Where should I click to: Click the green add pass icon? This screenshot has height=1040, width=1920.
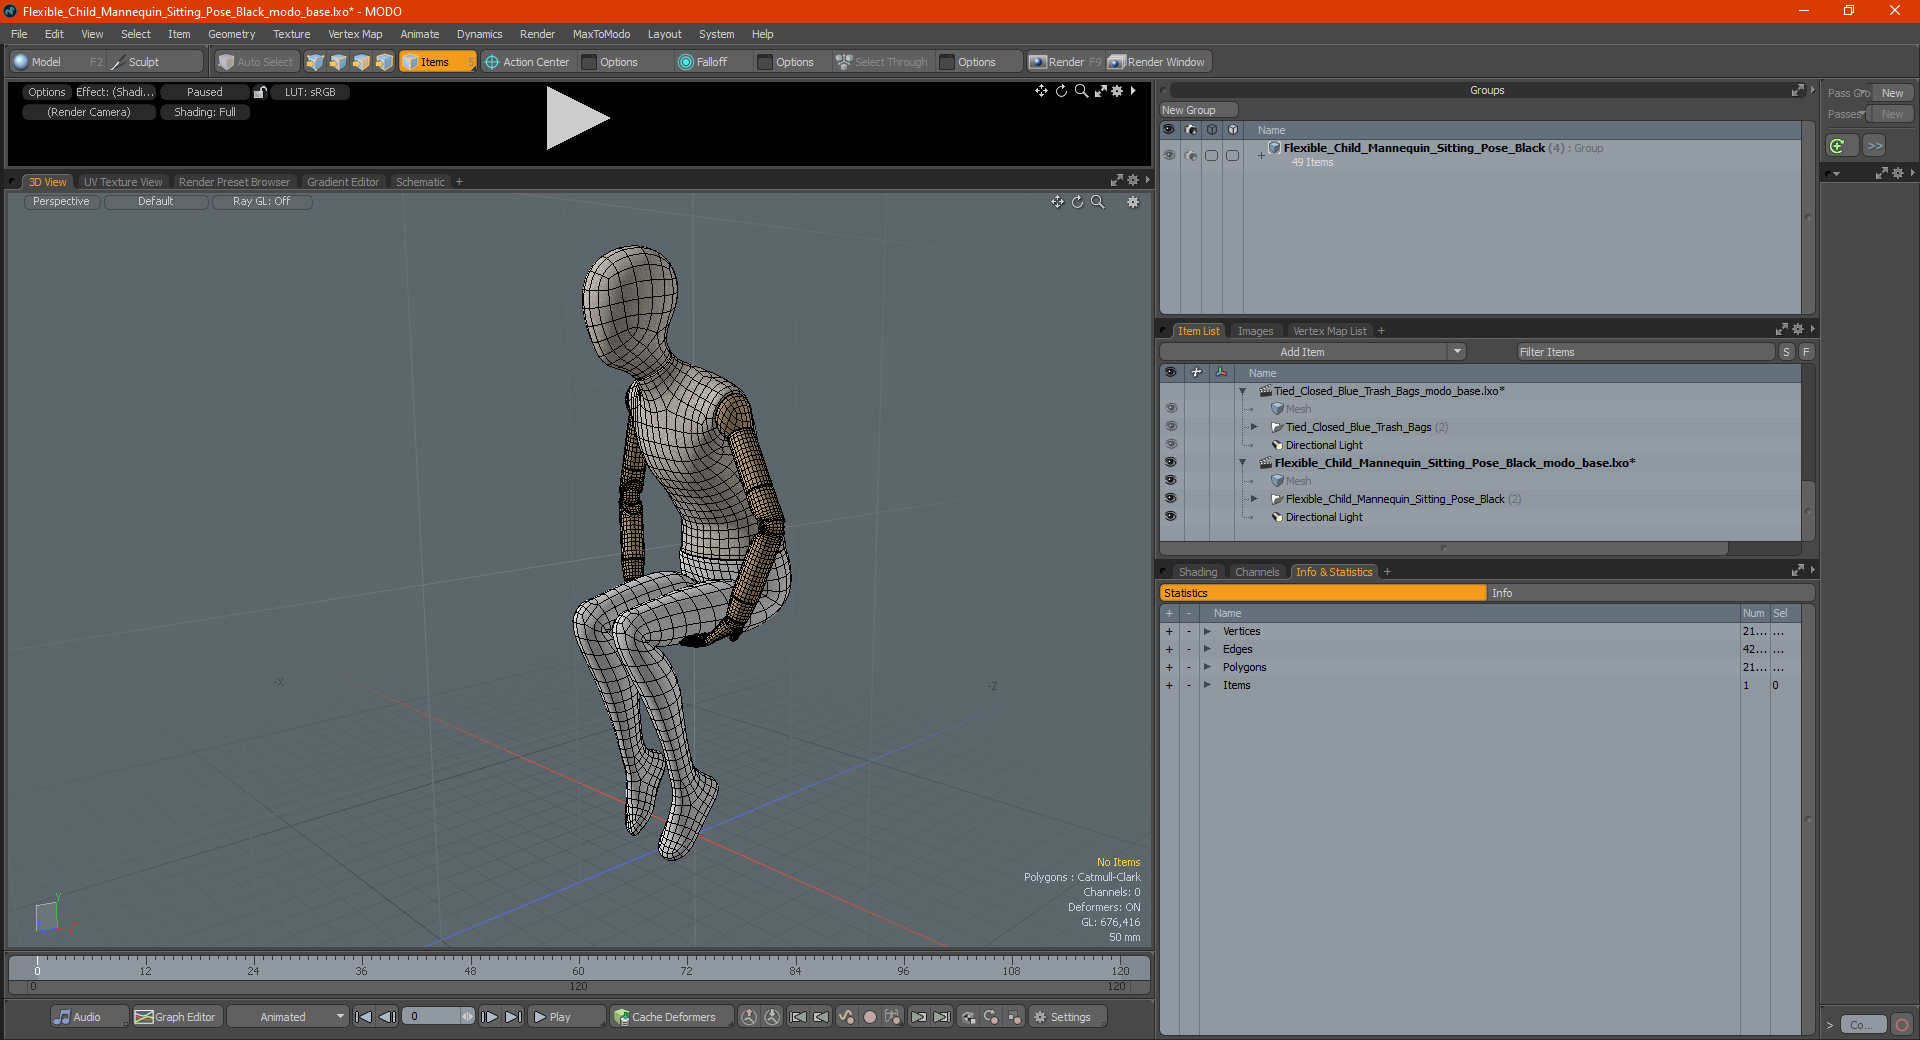click(1837, 146)
